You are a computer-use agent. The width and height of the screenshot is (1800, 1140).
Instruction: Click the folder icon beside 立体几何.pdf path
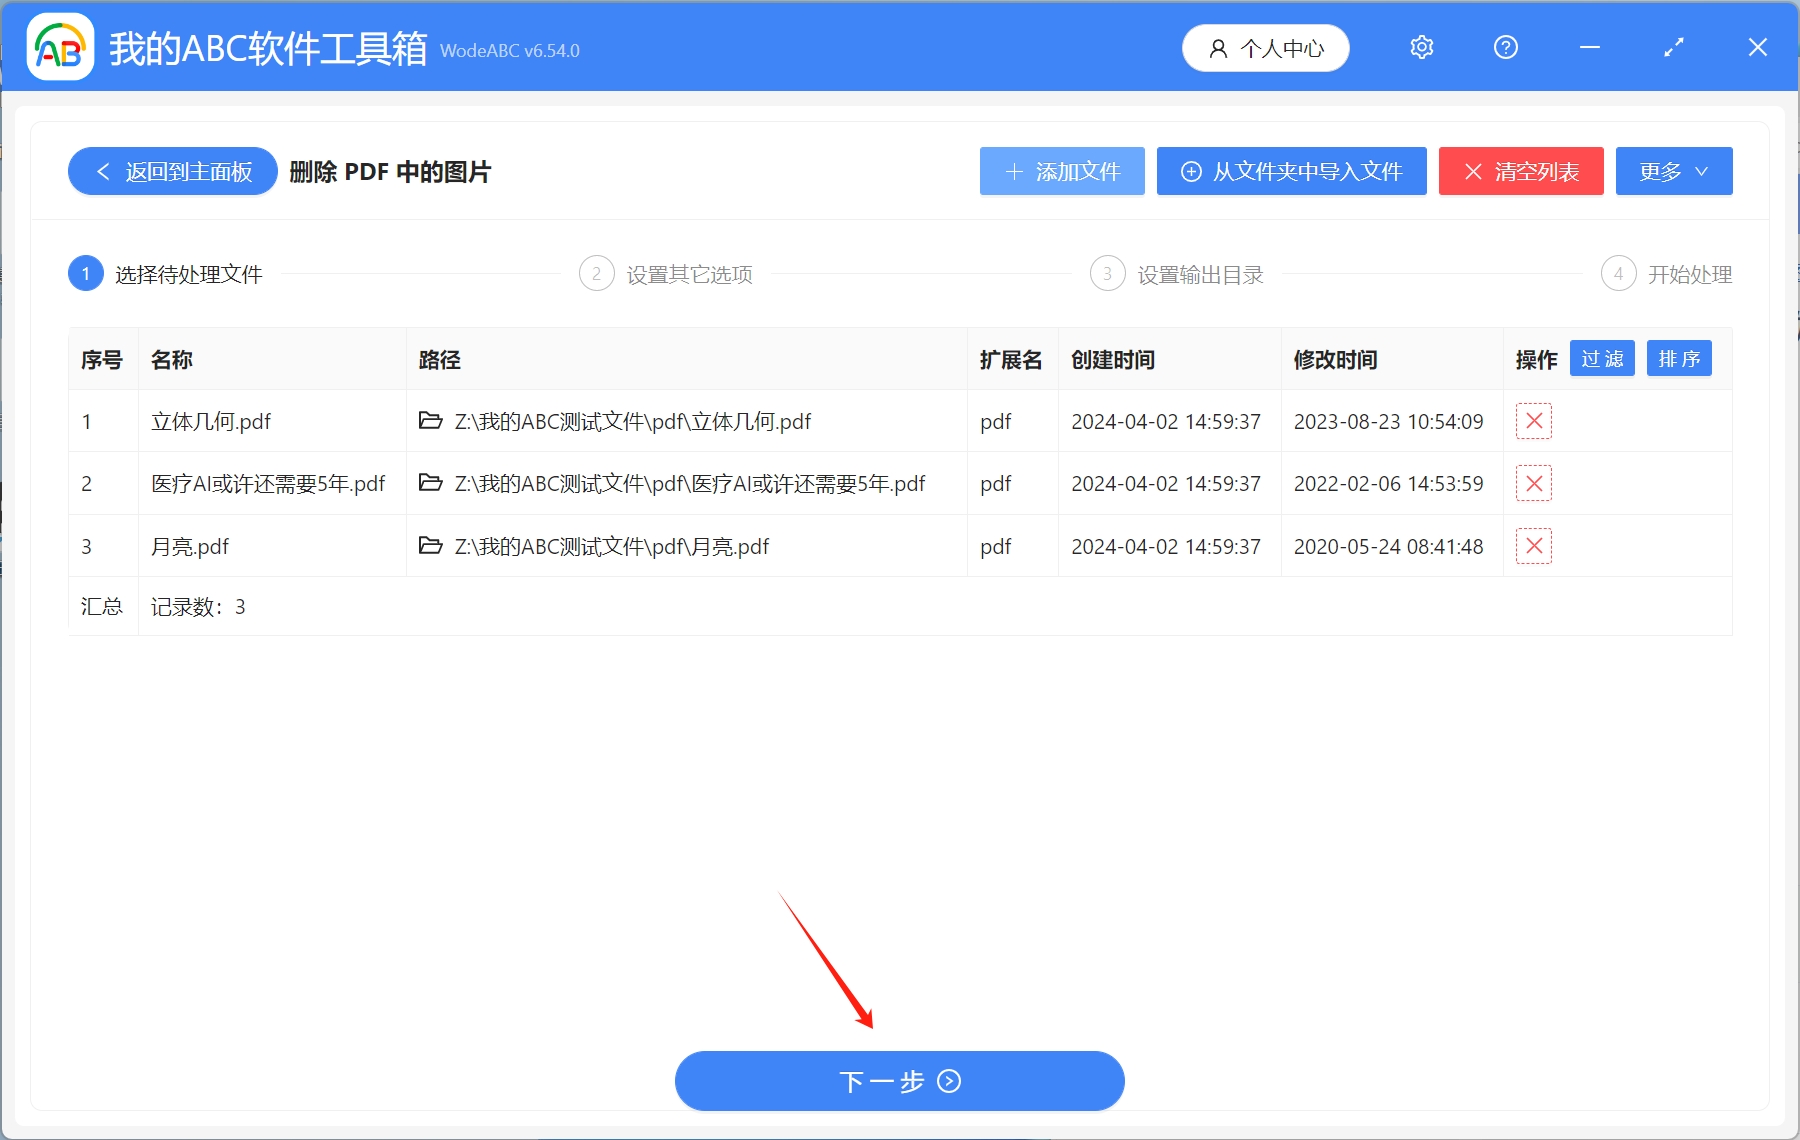pos(430,421)
